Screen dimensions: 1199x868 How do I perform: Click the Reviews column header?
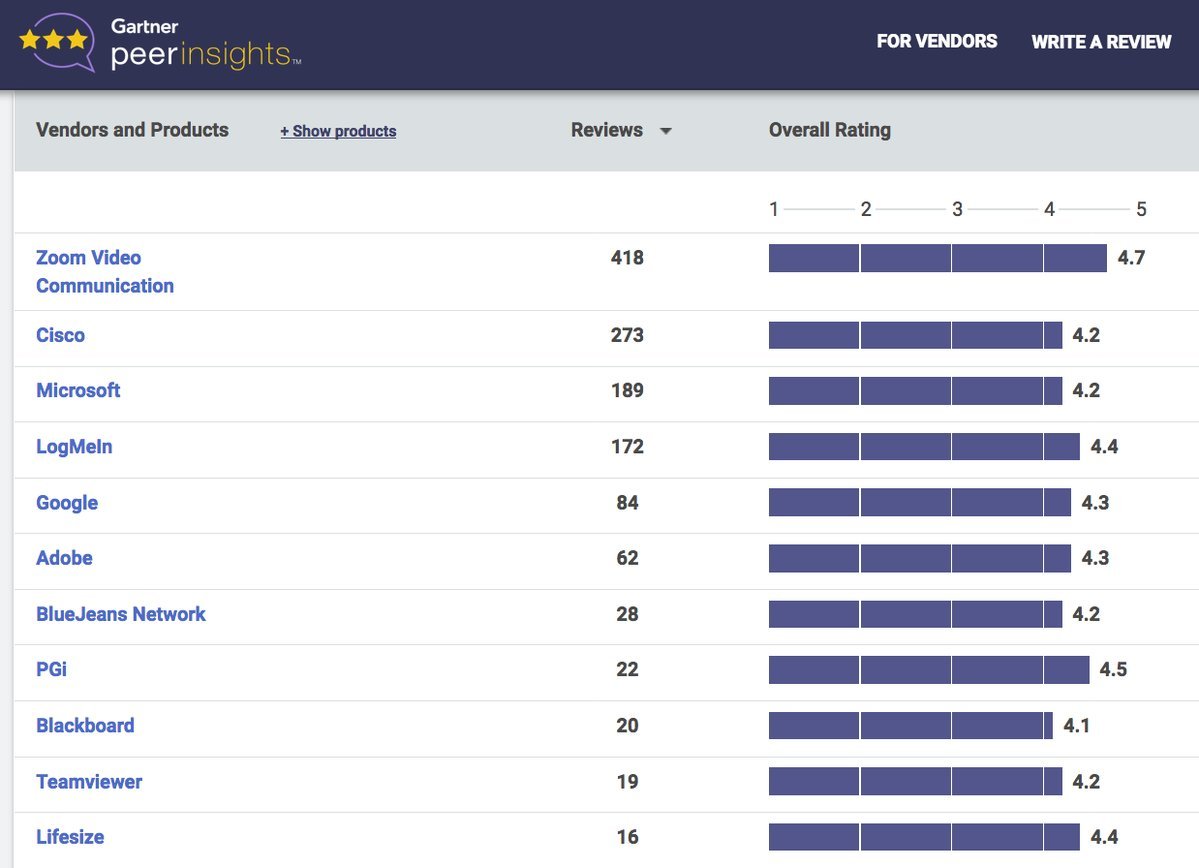[606, 130]
